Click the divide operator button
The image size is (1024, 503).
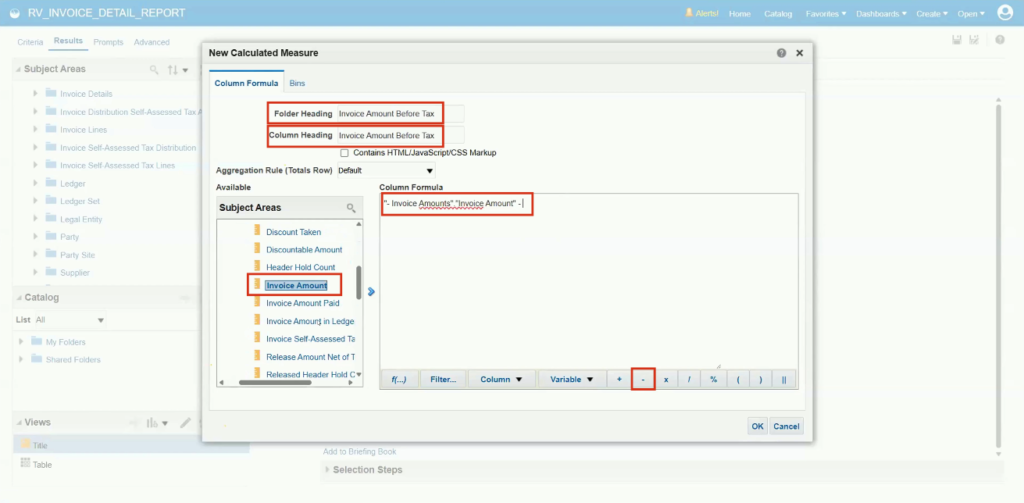pyautogui.click(x=689, y=379)
